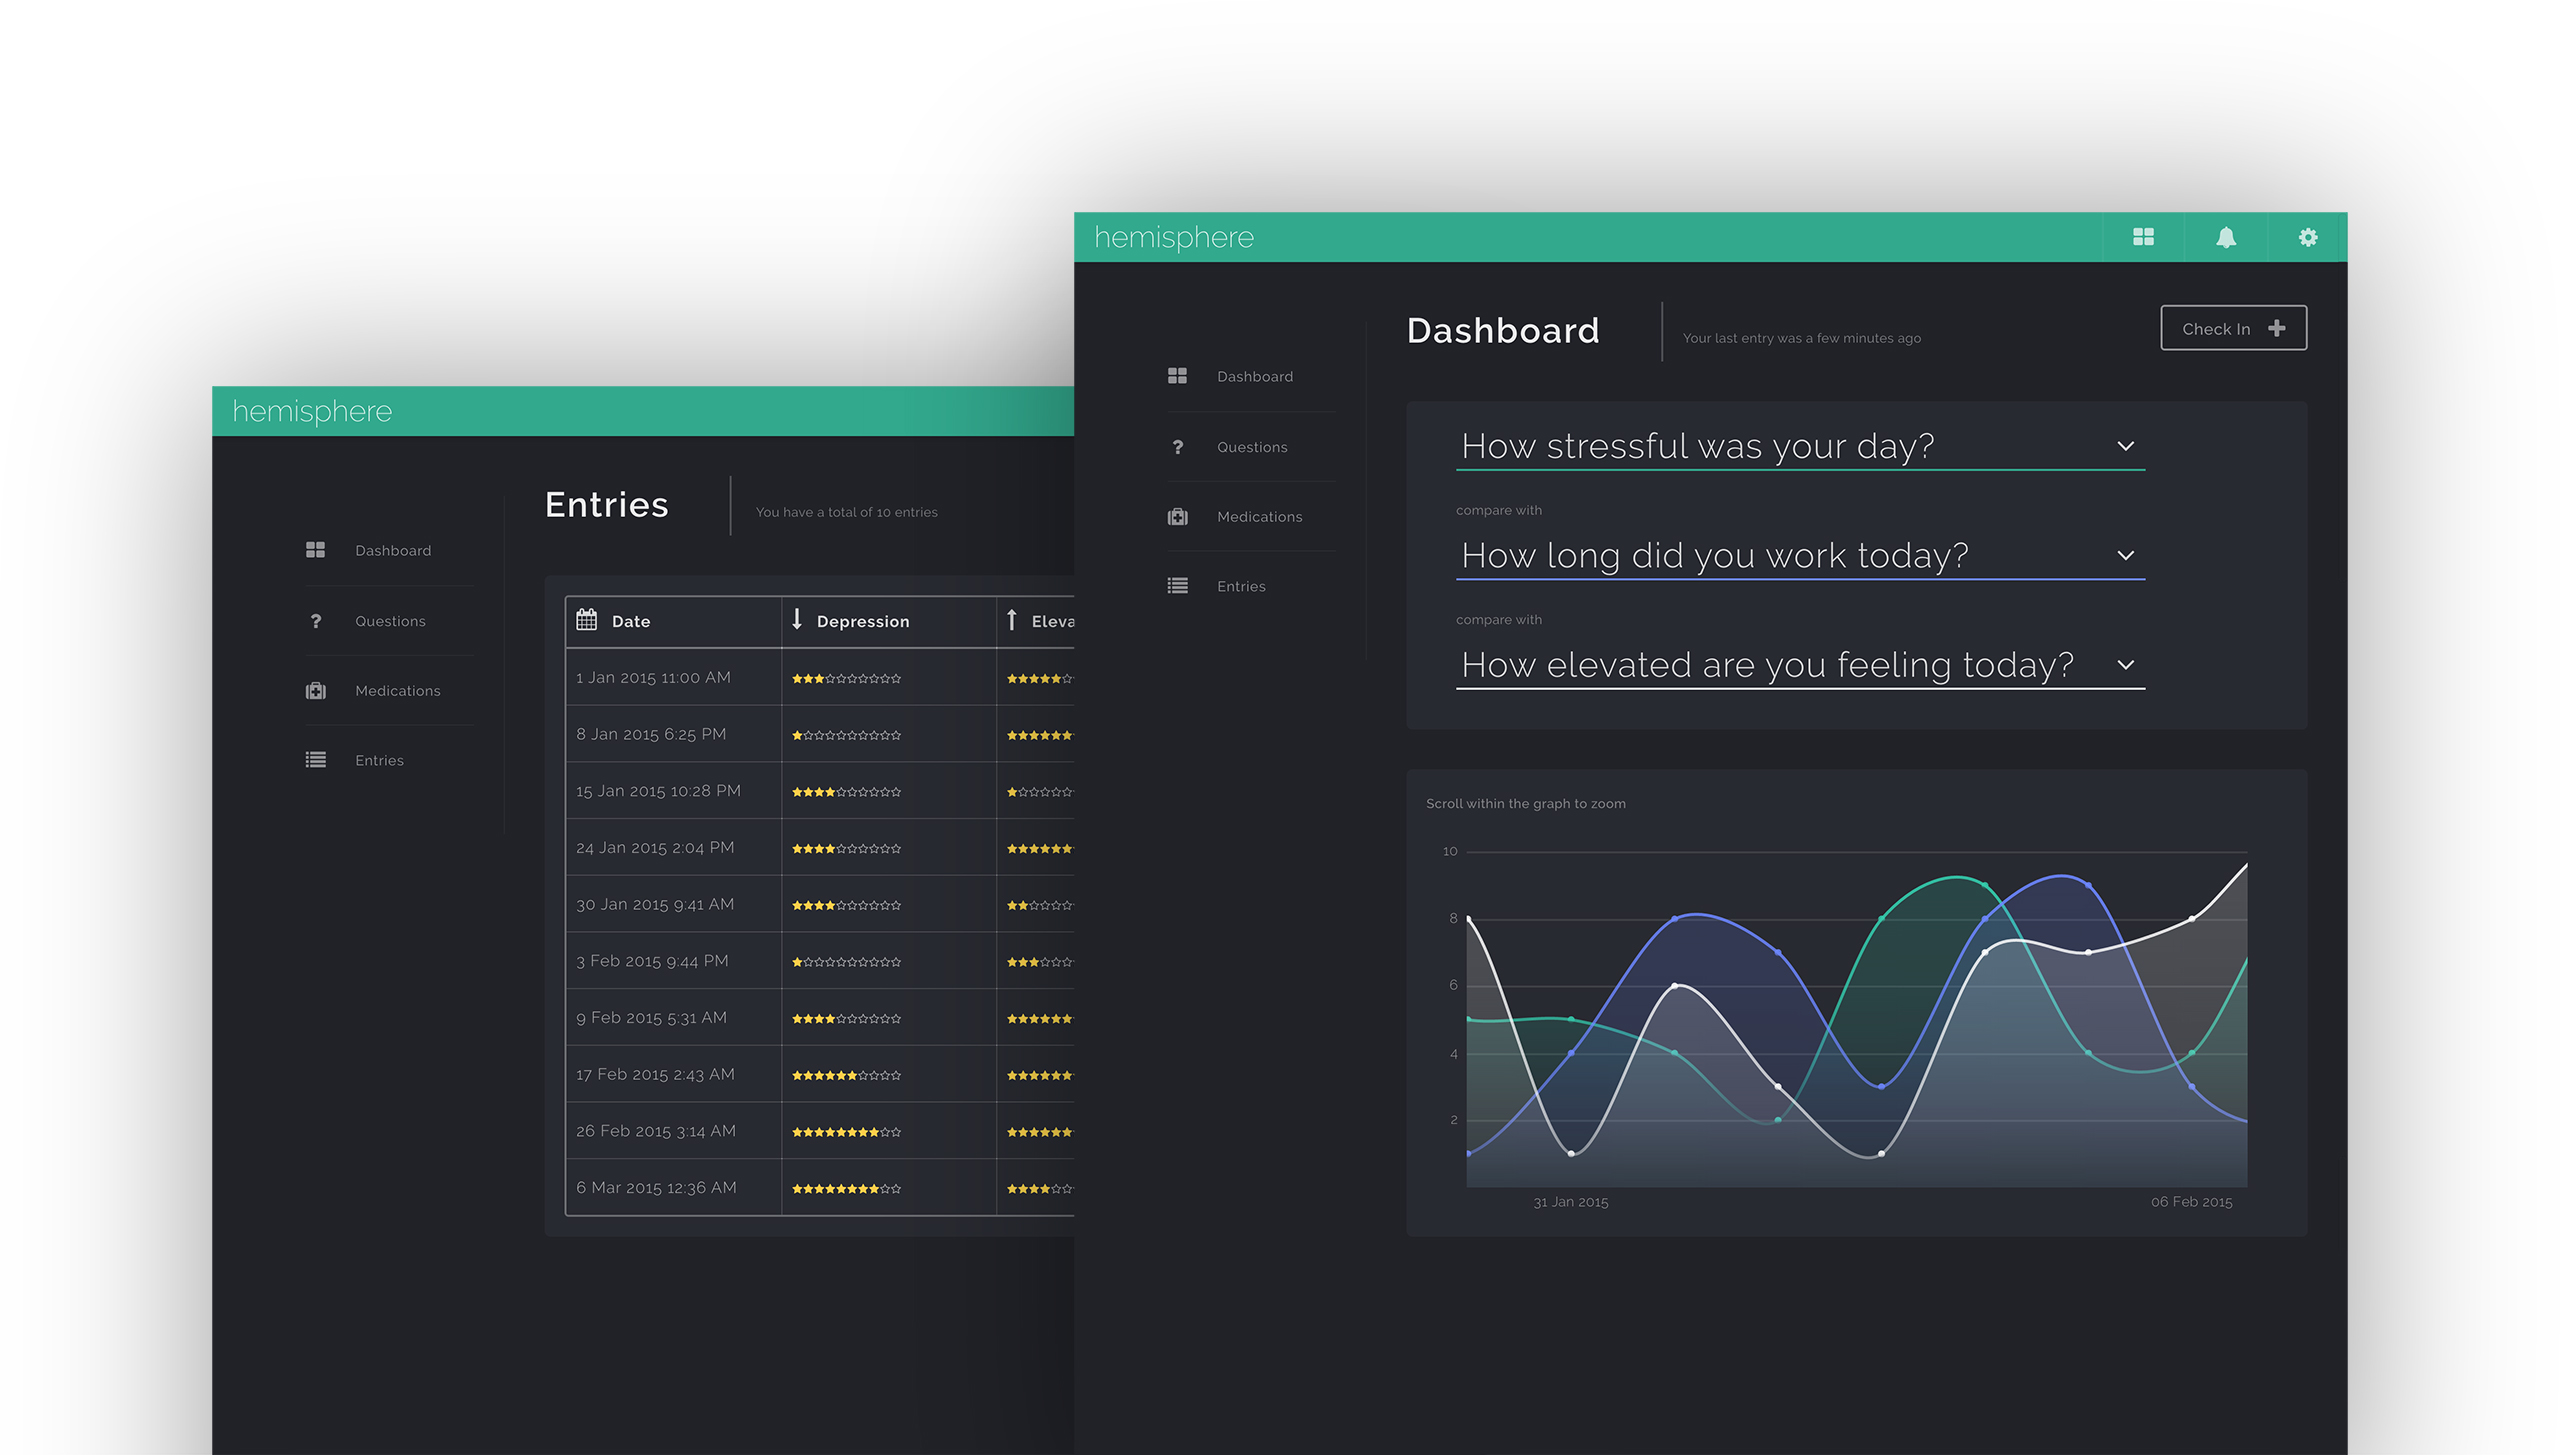Click depression star rating for 1 Jan 2015
2560x1455 pixels.
coord(846,678)
